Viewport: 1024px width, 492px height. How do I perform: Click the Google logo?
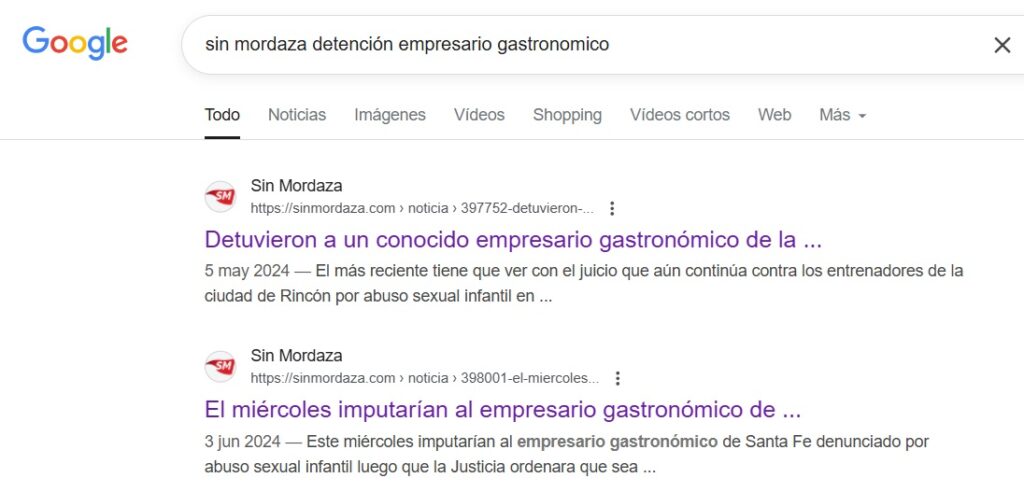click(75, 43)
